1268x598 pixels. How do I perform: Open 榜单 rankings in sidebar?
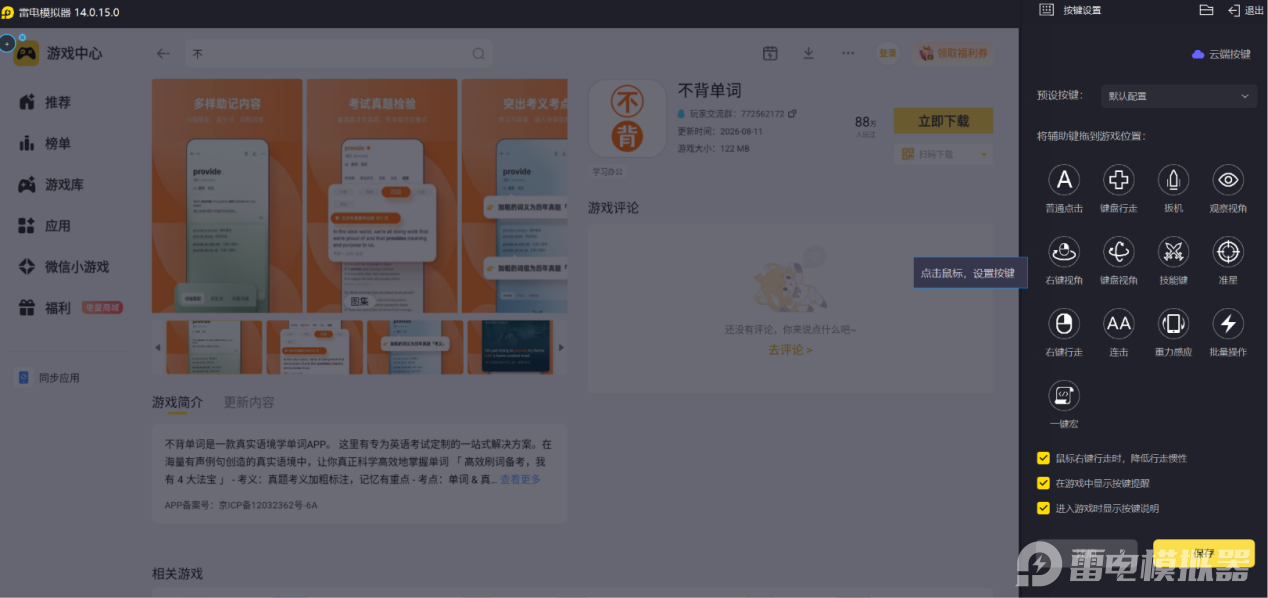tap(45, 144)
